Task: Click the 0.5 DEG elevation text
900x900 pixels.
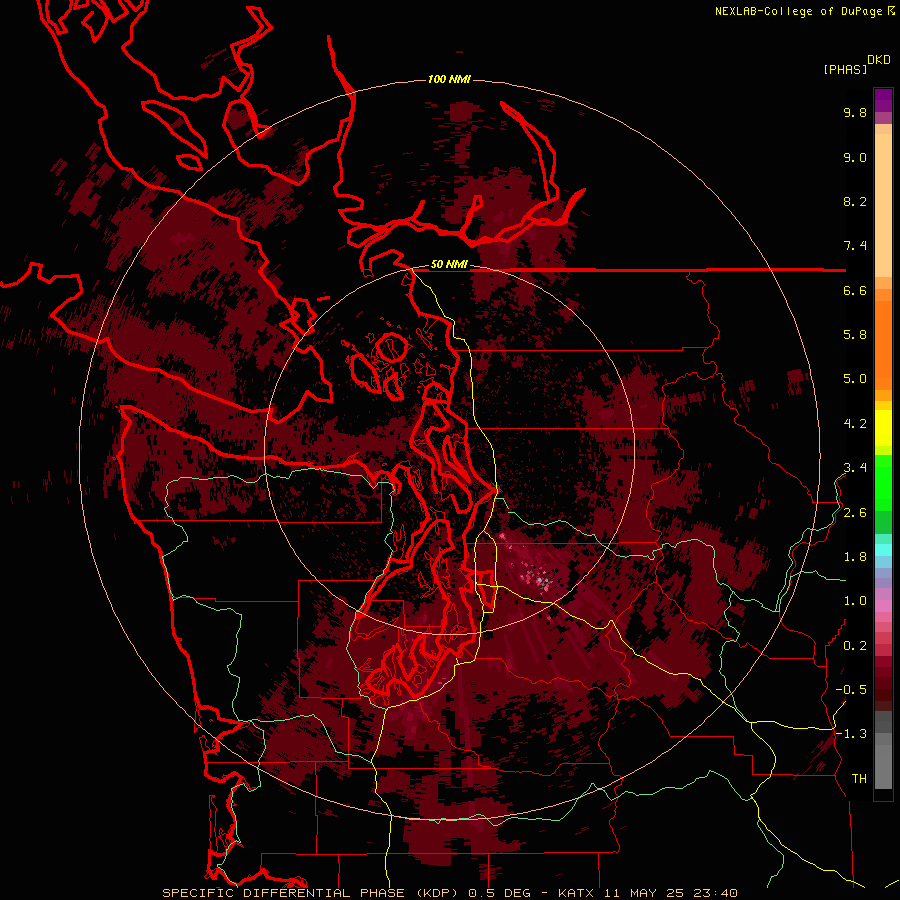Action: 499,893
